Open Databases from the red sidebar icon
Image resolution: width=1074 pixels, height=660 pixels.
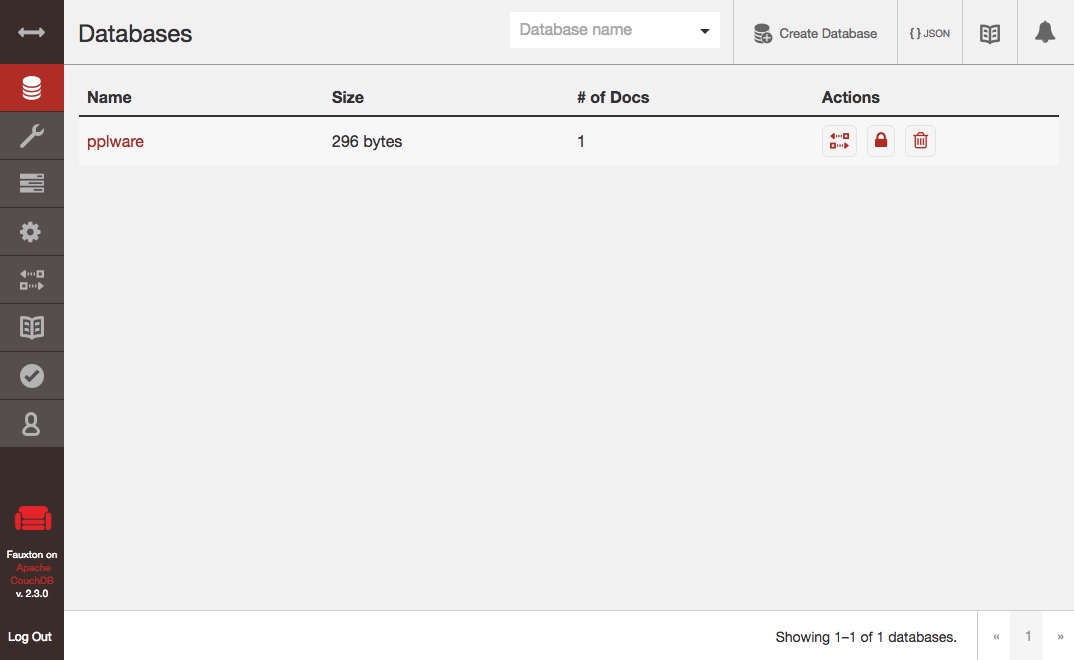(31, 88)
